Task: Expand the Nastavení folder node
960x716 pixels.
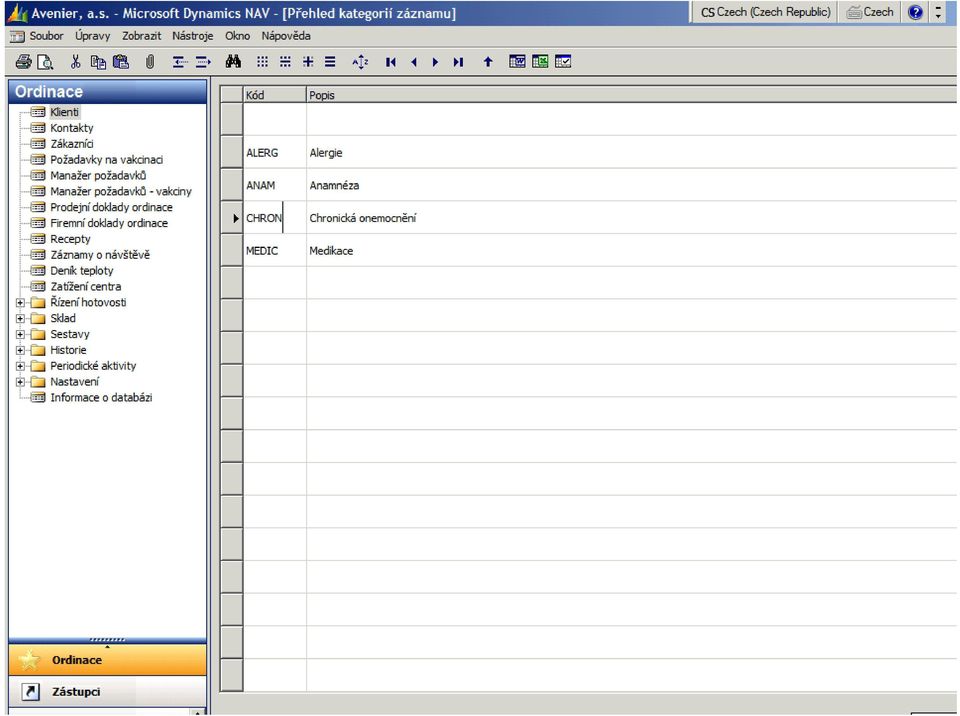Action: tap(20, 382)
